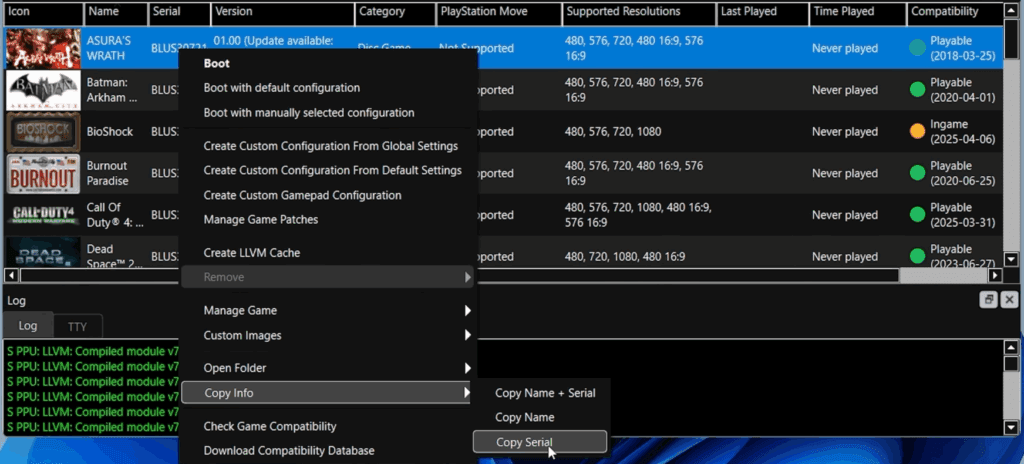Click the log panel scroll up arrow
The image size is (1024, 464).
pos(1011,347)
